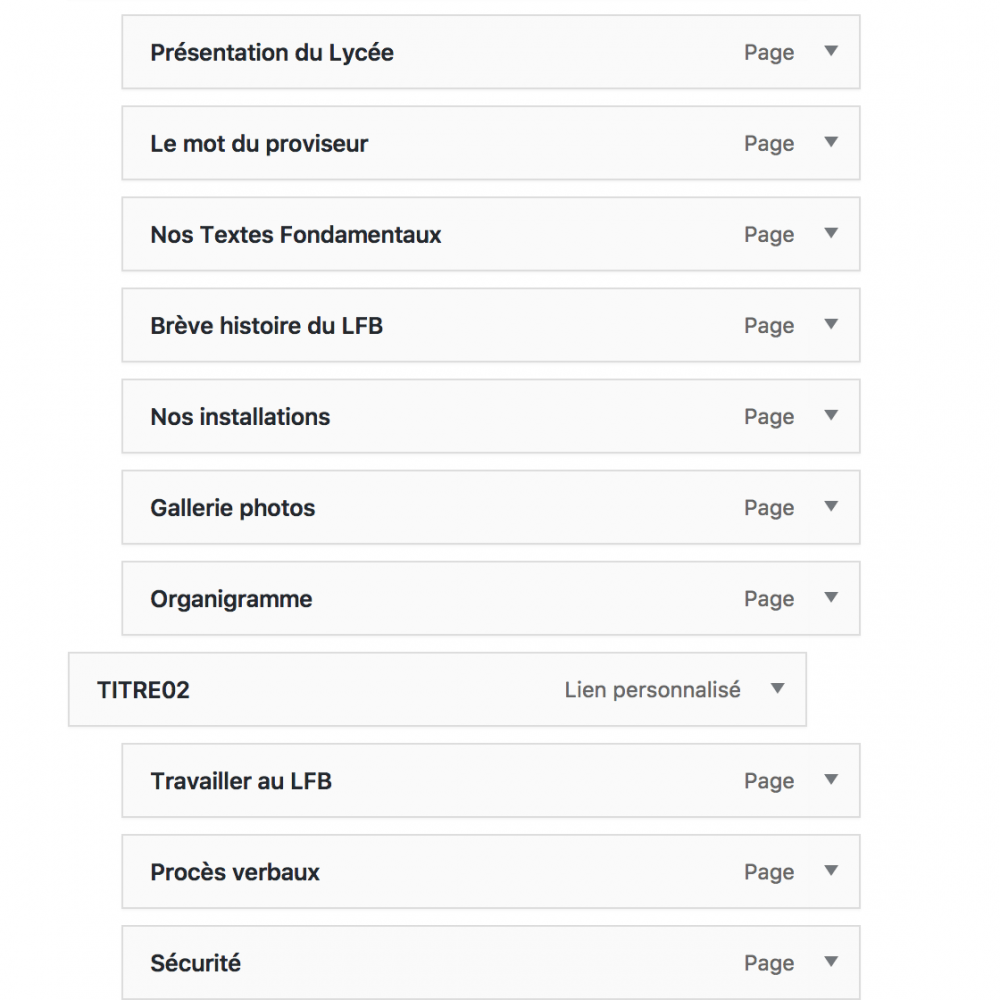Screen dimensions: 1000x1000
Task: Select the Le mot du proviseur item
Action: (x=259, y=144)
